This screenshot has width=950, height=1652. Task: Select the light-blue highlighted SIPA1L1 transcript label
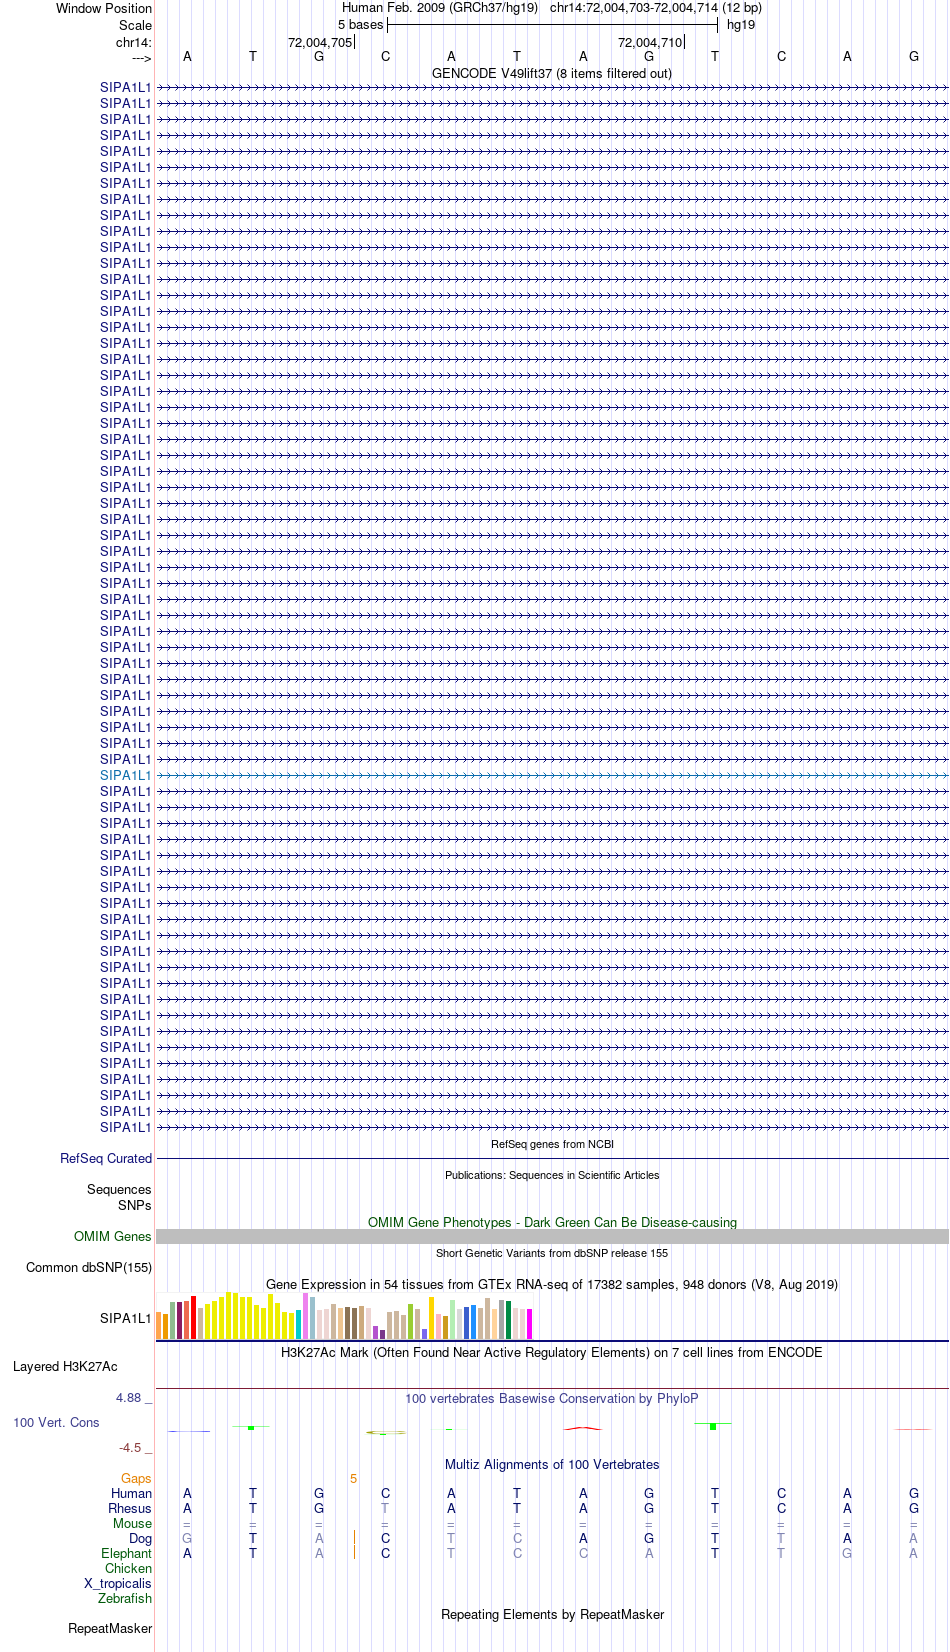pyautogui.click(x=126, y=775)
